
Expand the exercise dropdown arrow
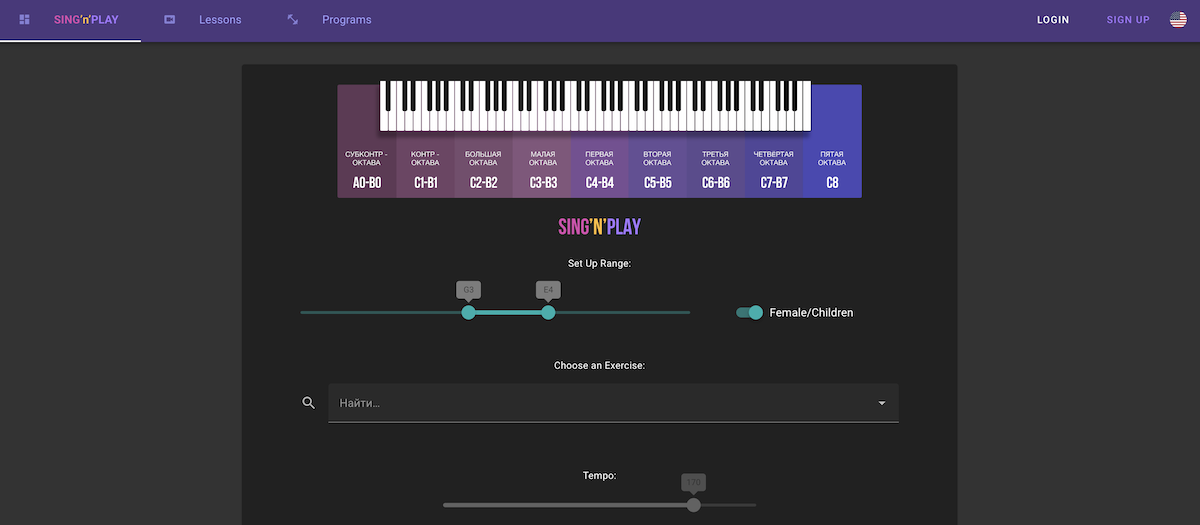[882, 403]
